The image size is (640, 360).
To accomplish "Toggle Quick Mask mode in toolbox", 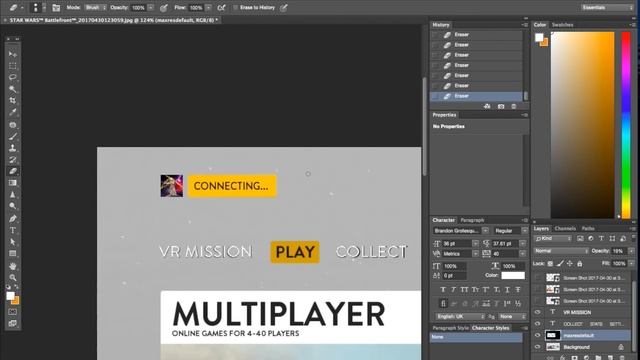I will pyautogui.click(x=13, y=312).
